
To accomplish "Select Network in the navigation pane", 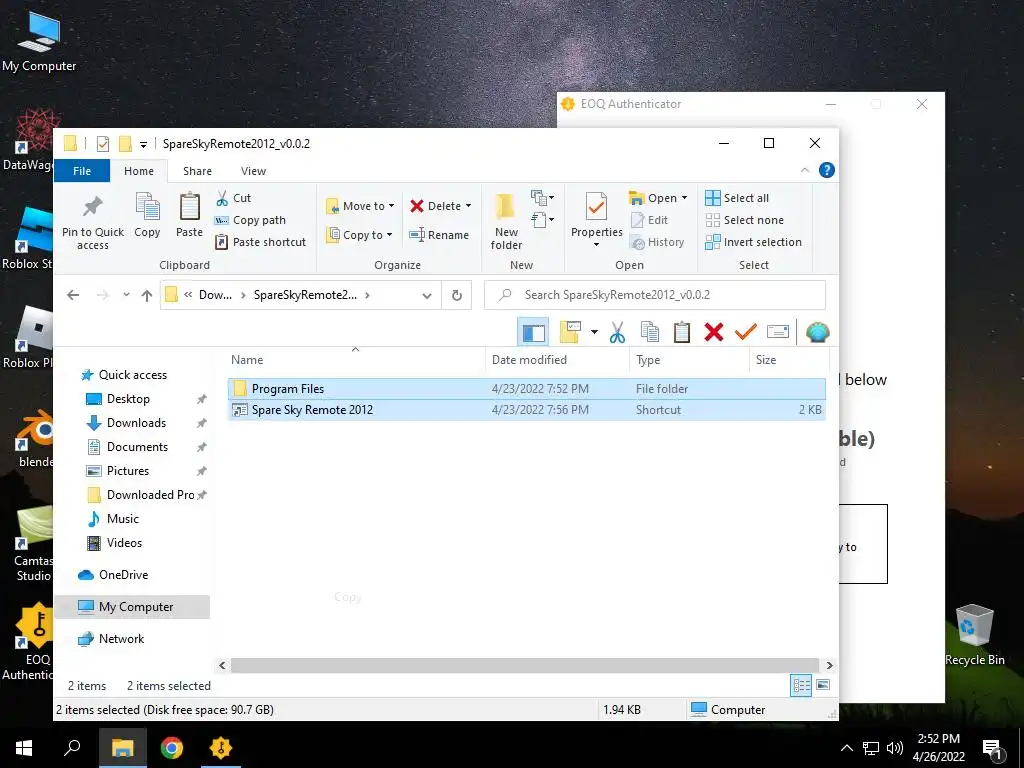I will point(121,639).
